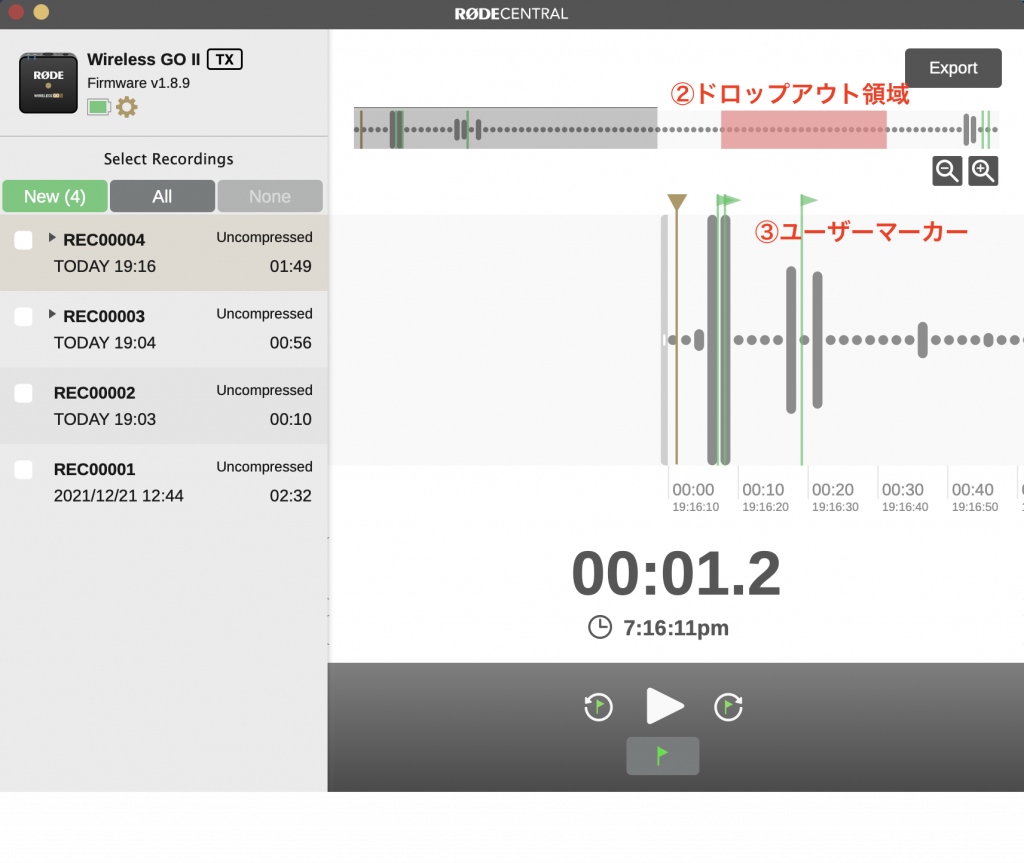Viewport: 1024px width, 863px height.
Task: Click the 00:30 timeline tick label
Action: (x=903, y=489)
